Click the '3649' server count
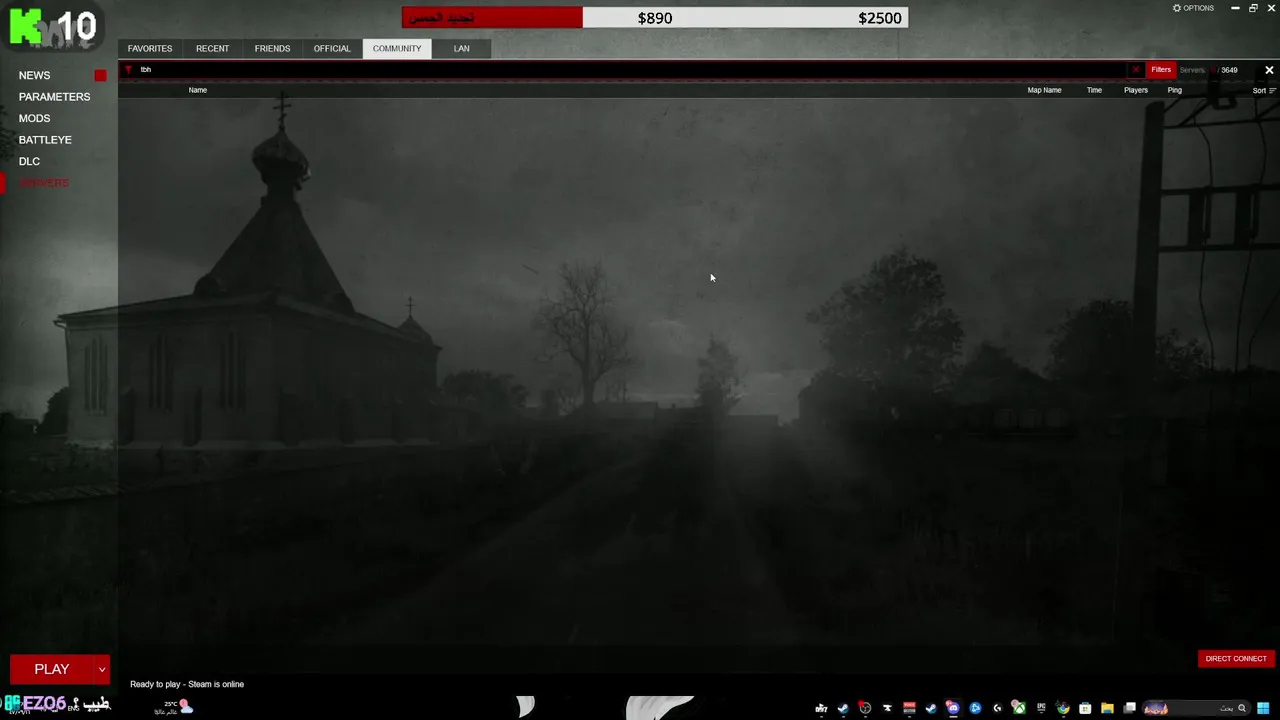 [1229, 70]
